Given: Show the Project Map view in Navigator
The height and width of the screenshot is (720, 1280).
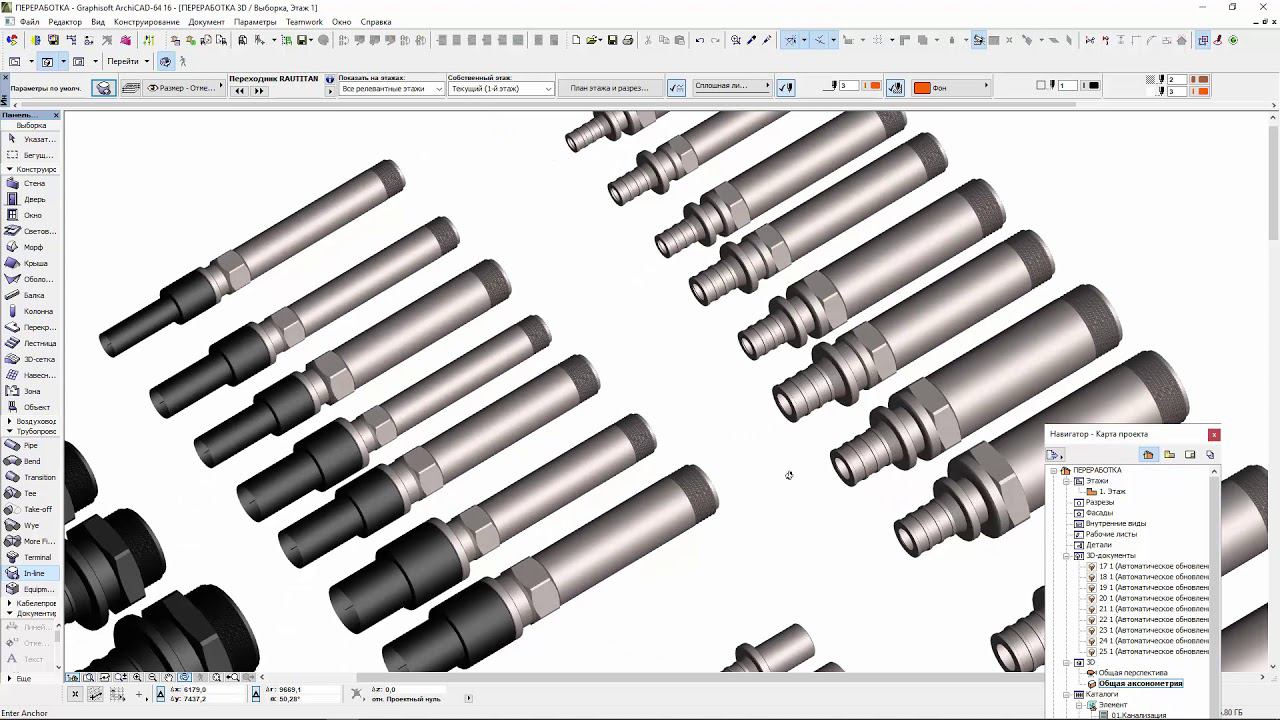Looking at the screenshot, I should coord(1148,454).
